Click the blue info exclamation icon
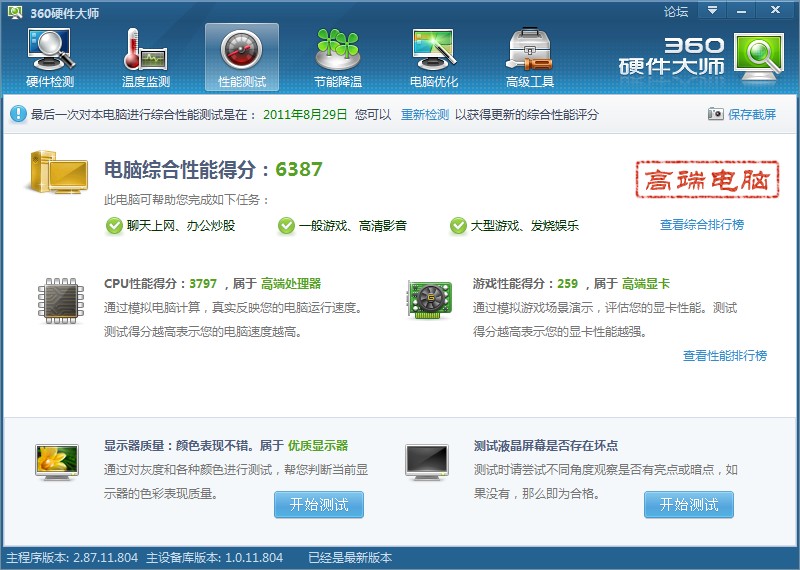Image resolution: width=800 pixels, height=570 pixels. pyautogui.click(x=18, y=114)
